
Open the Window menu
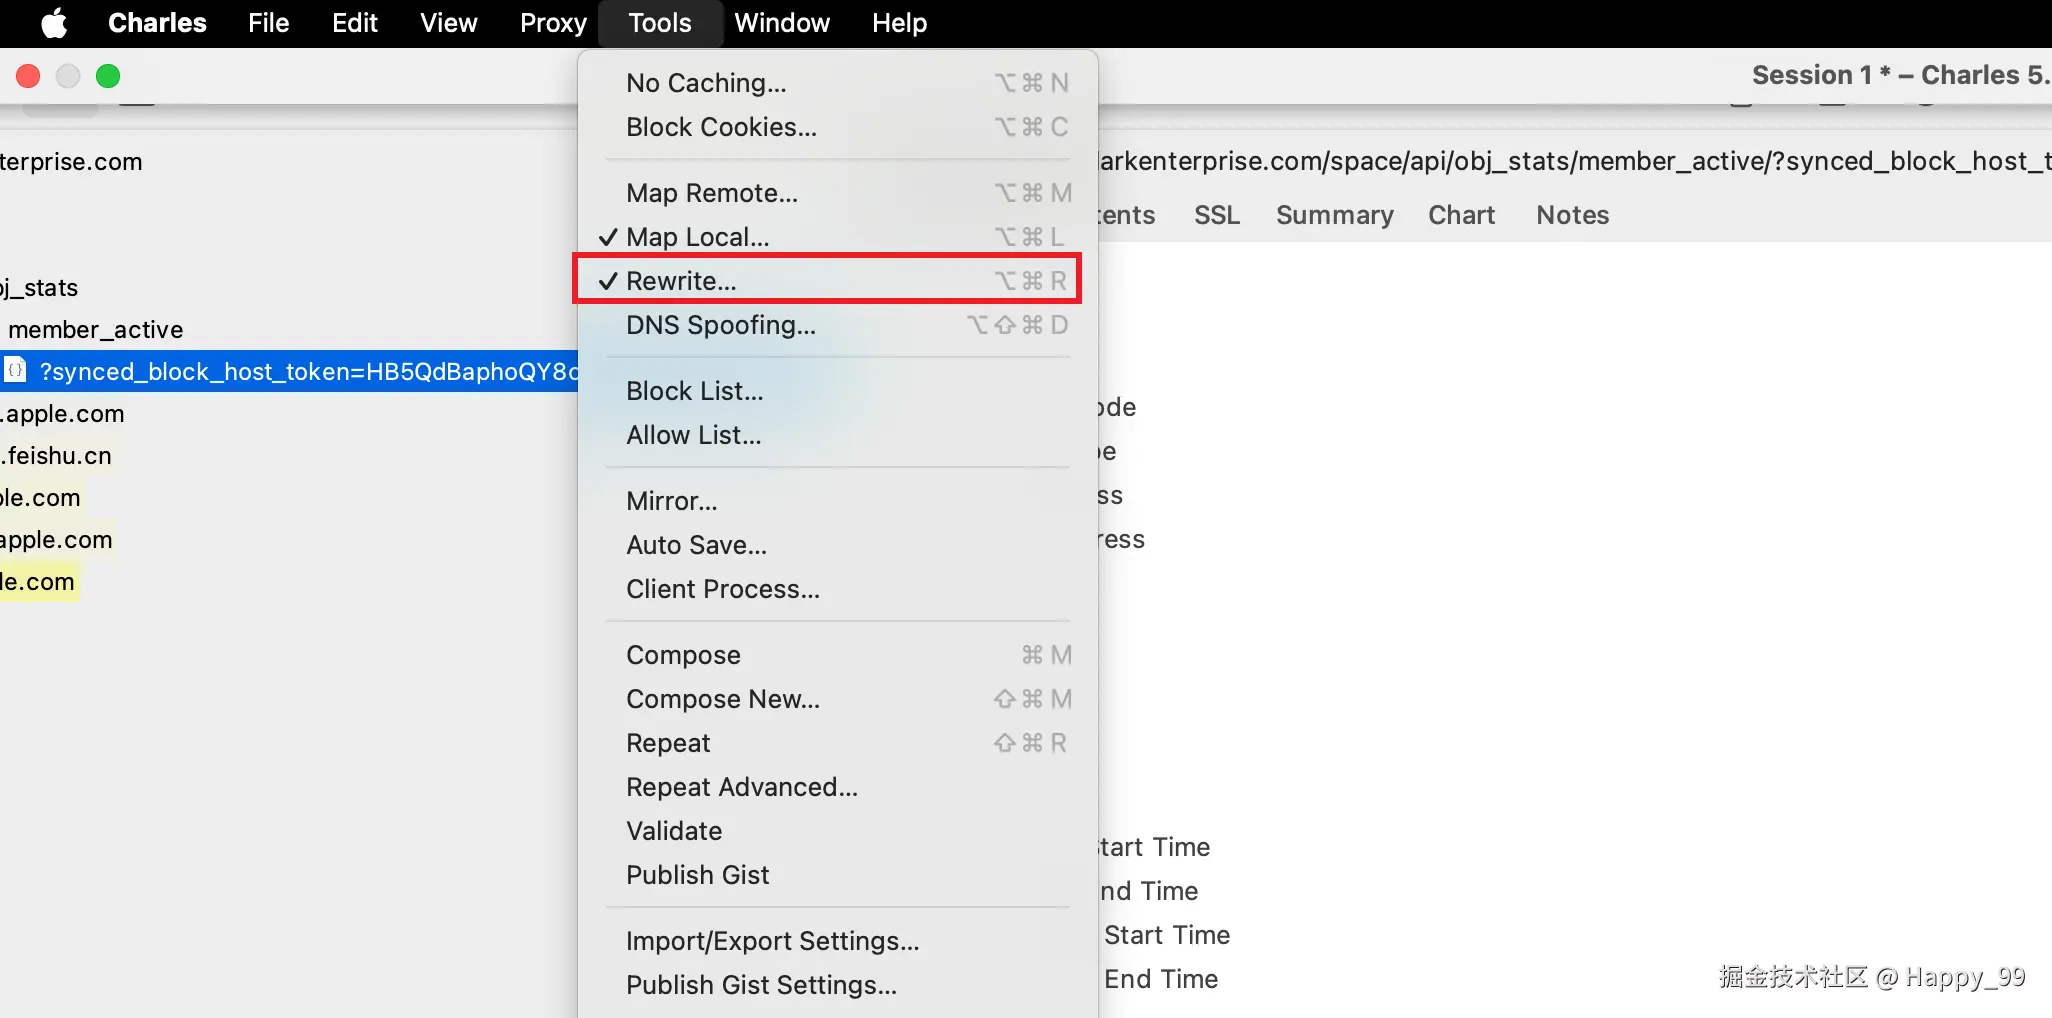click(782, 23)
